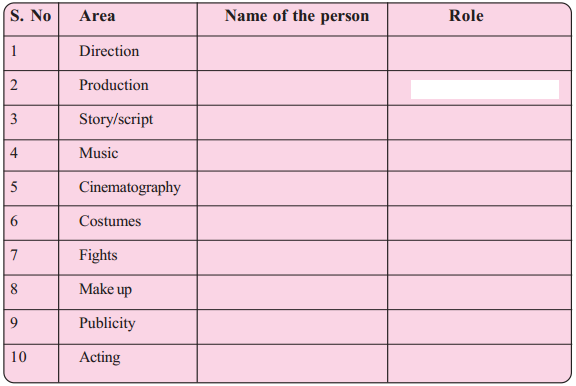The image size is (576, 386).
Task: Click the empty role cell for Acting
Action: point(479,363)
